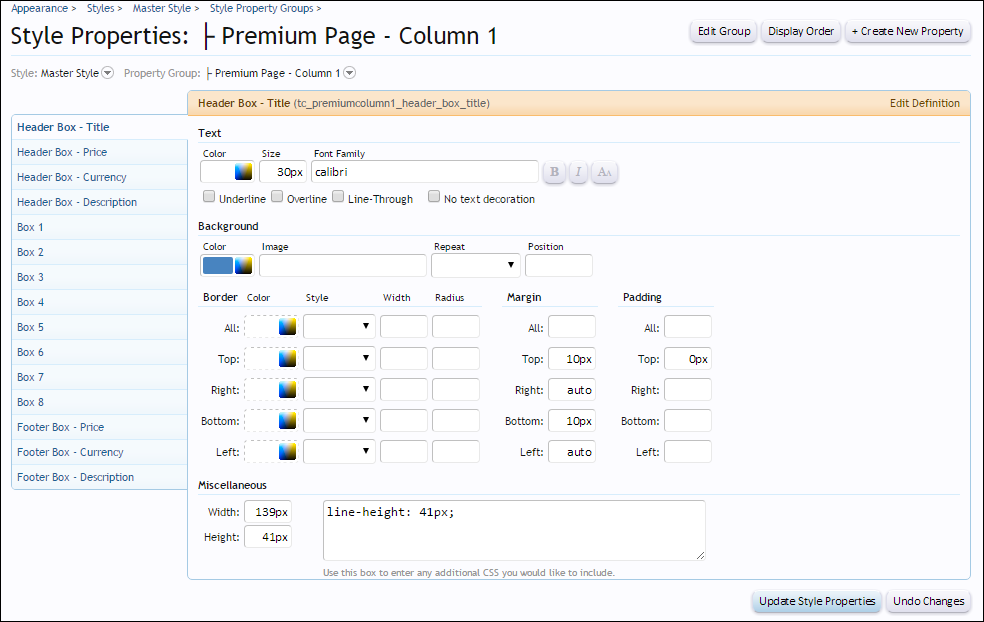Screen dimensions: 984x622
Task: Click the Font Family input field
Action: tap(424, 172)
